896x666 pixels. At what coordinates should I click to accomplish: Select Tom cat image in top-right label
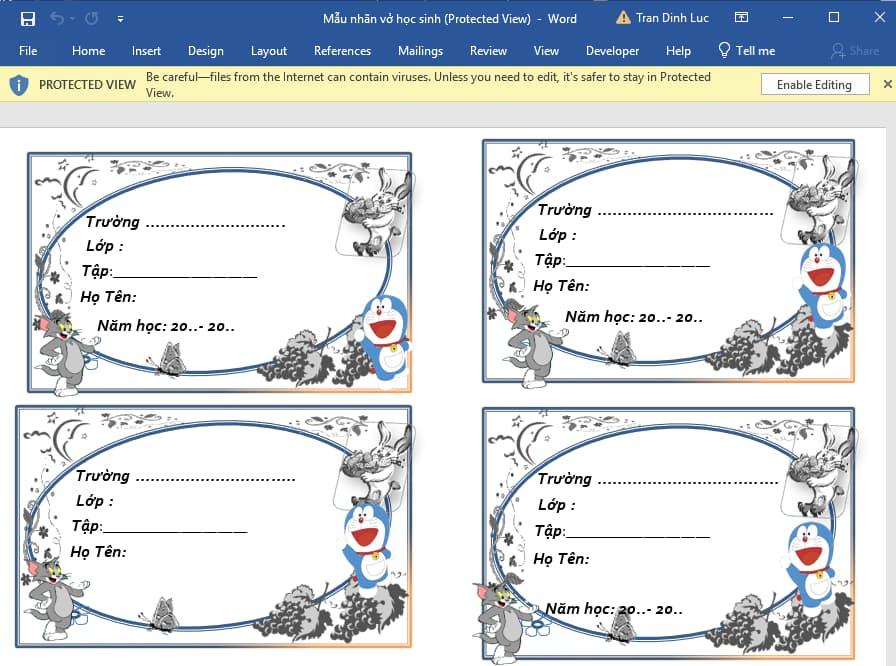coord(531,347)
